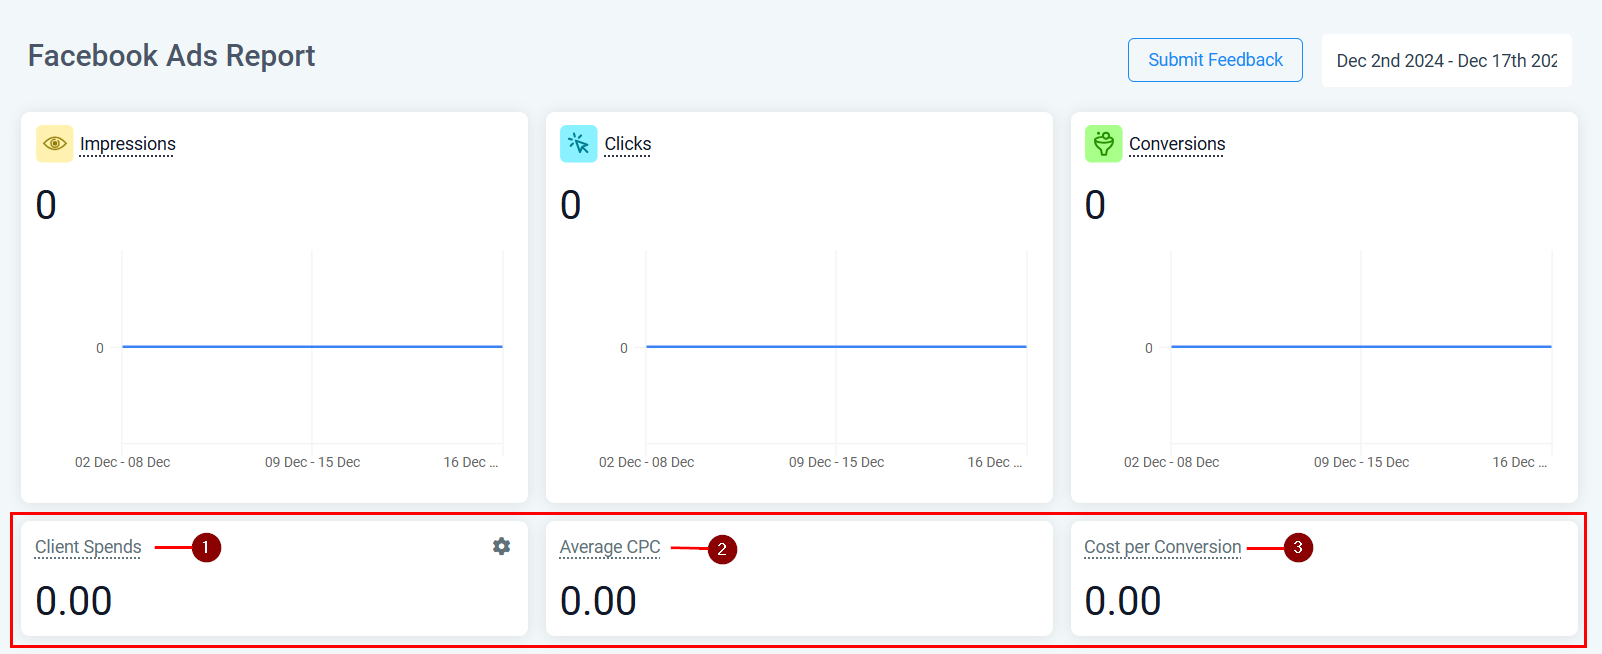Click the Conversions funnel icon
The image size is (1602, 654).
tap(1103, 144)
